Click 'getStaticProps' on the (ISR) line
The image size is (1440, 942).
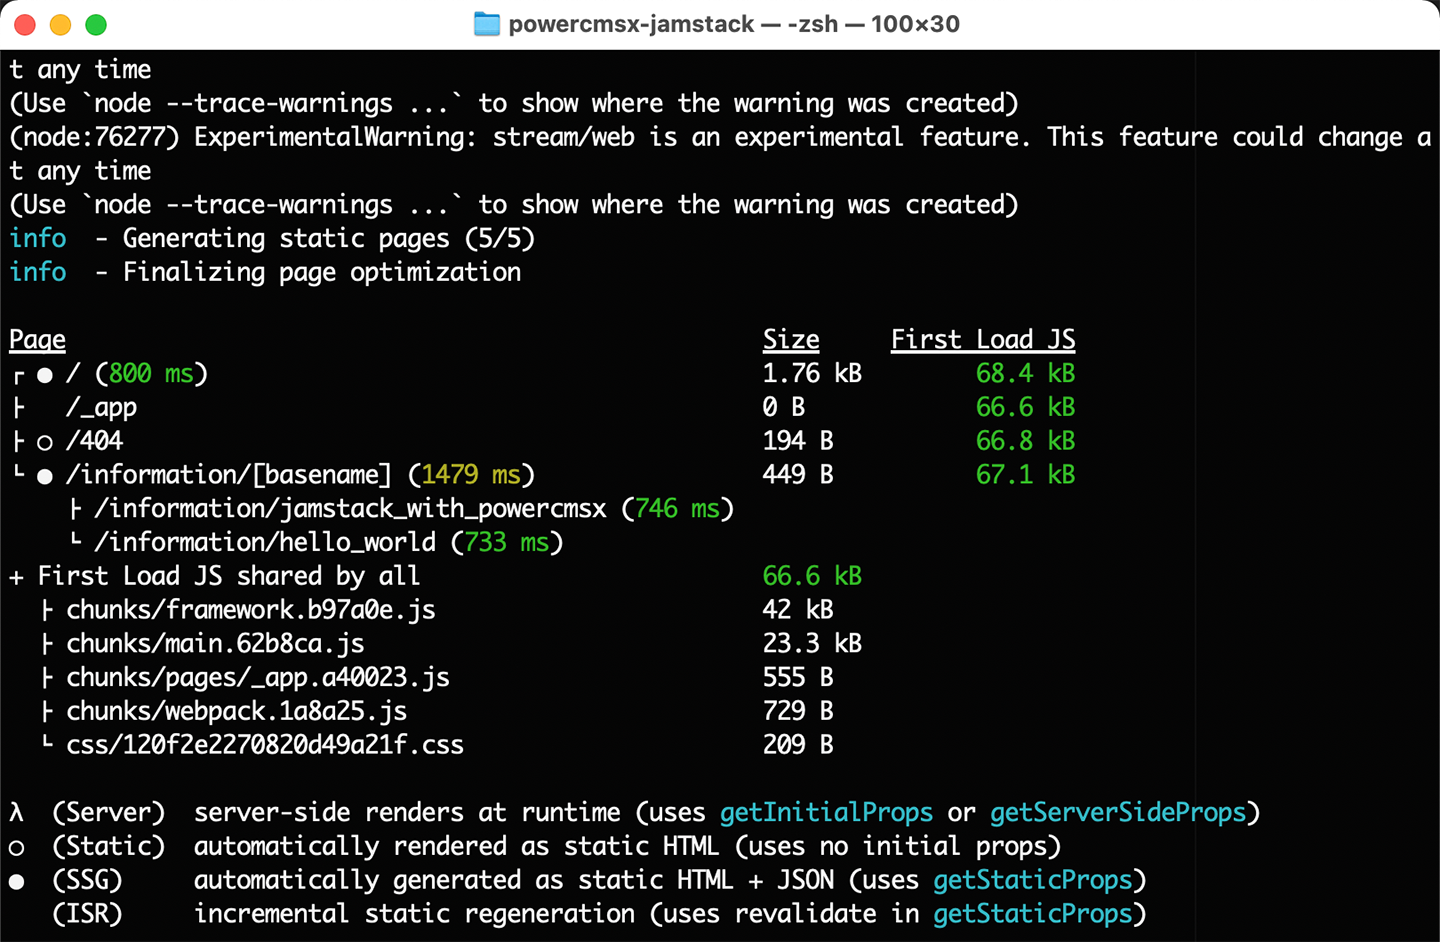click(x=1033, y=914)
